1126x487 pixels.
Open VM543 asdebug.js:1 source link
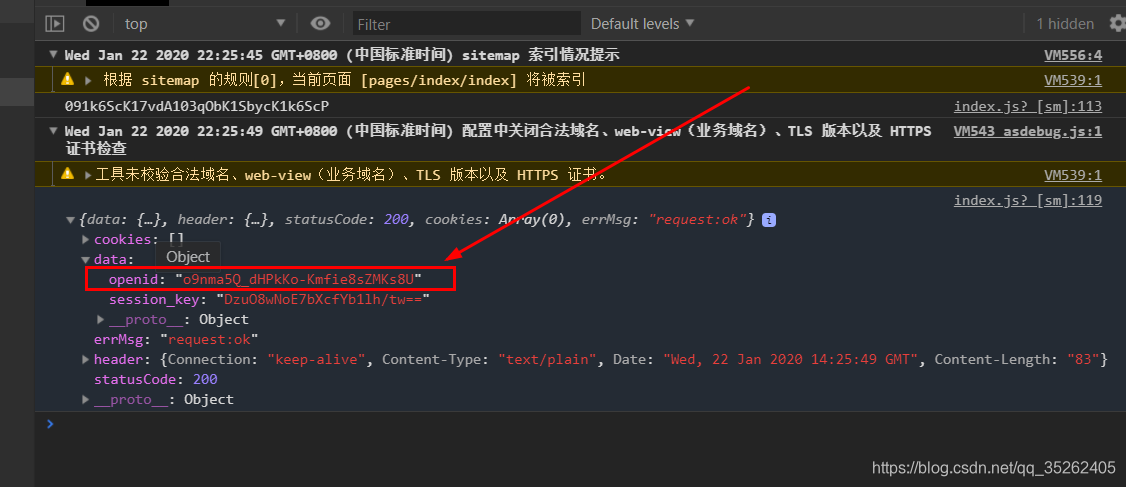pyautogui.click(x=1028, y=131)
